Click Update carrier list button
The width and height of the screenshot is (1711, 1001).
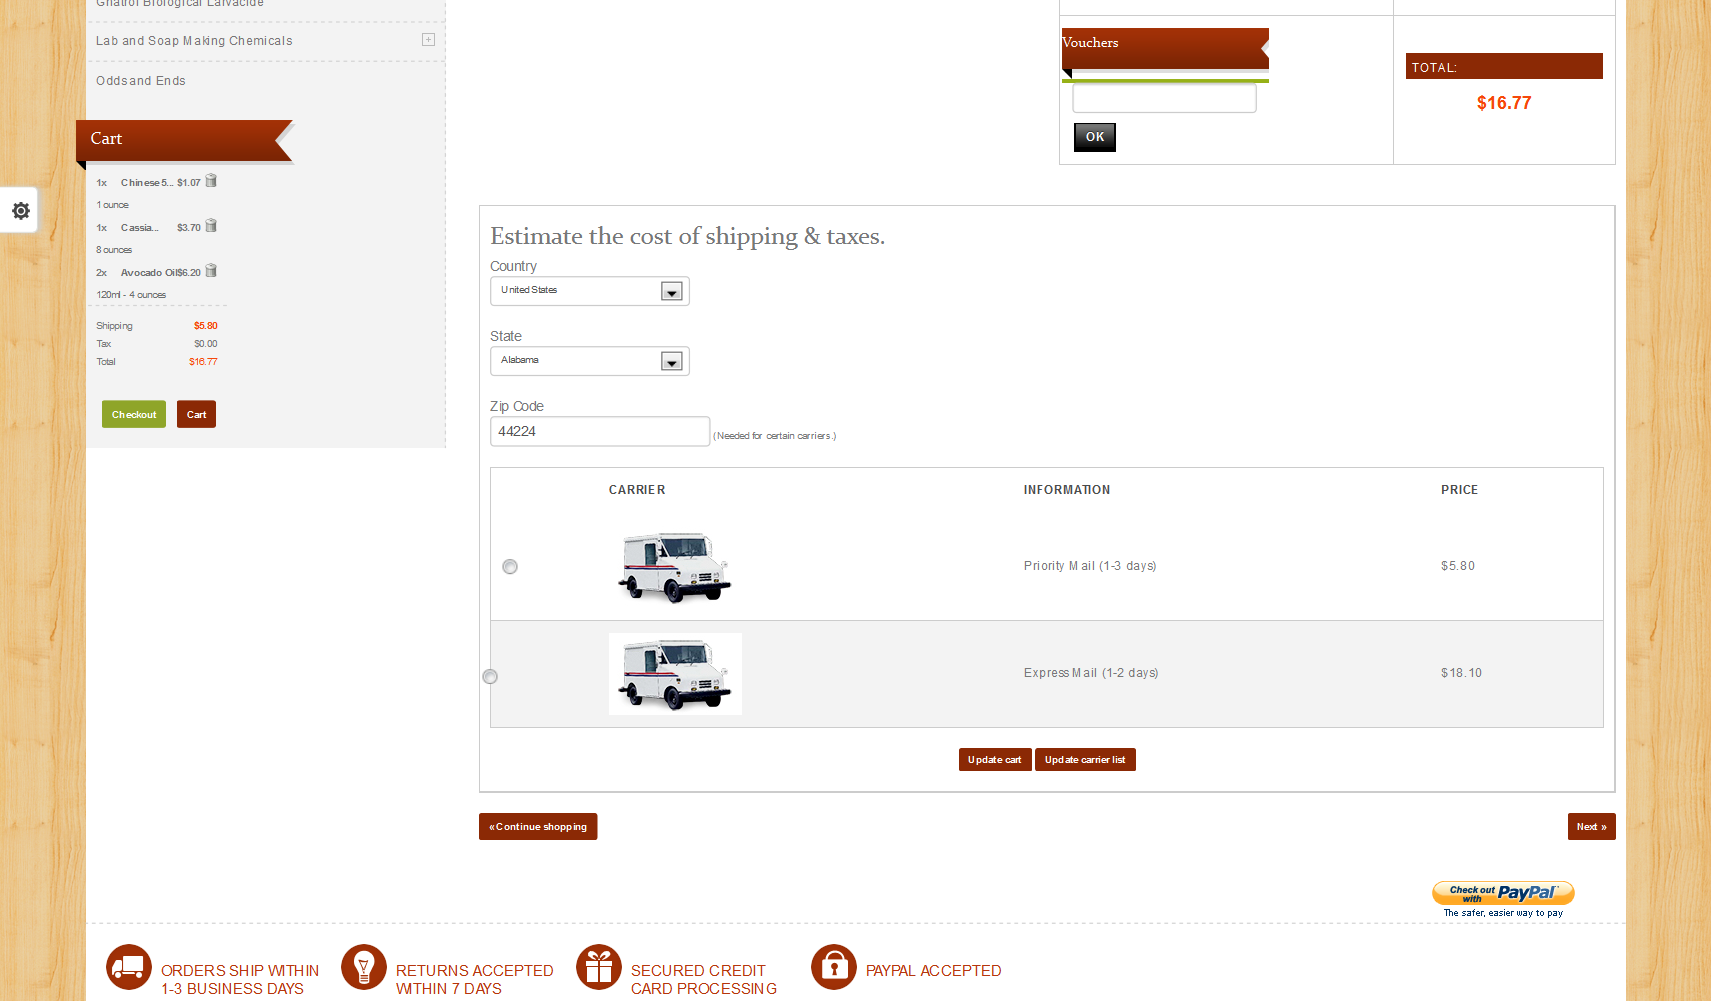(1085, 760)
